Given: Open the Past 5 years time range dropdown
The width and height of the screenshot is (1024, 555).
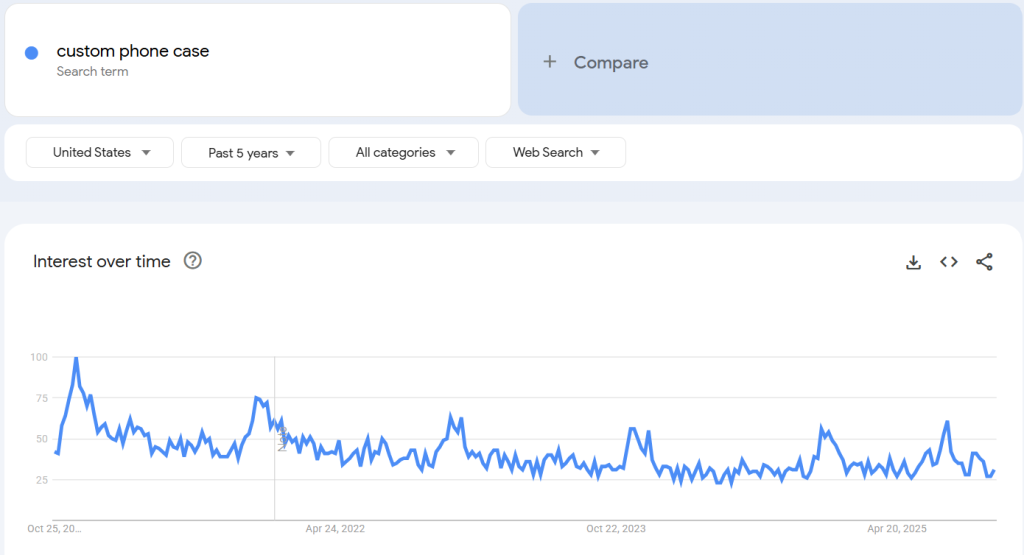Looking at the screenshot, I should [251, 153].
